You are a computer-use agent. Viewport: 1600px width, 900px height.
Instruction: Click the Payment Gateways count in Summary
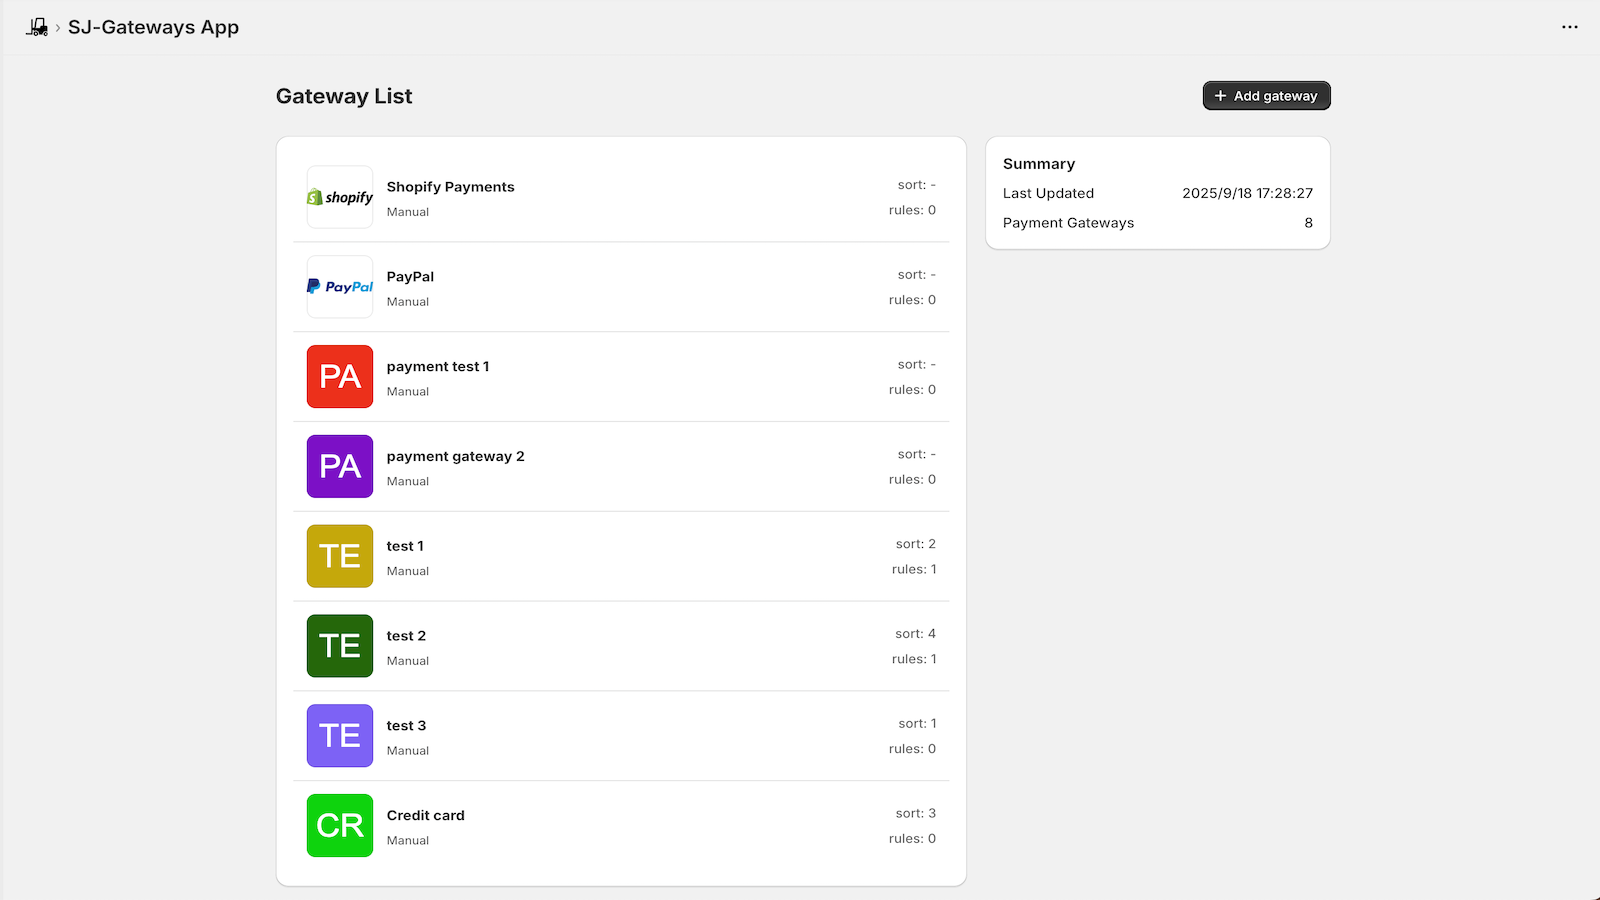[x=1308, y=223]
